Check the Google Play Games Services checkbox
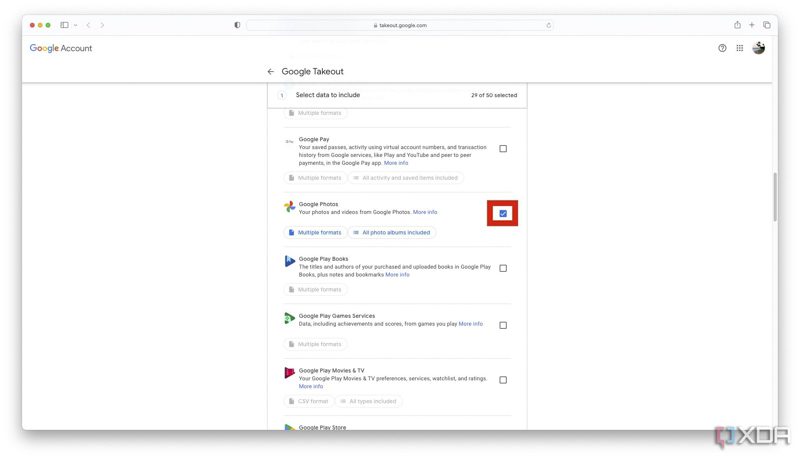This screenshot has width=800, height=459. 503,325
